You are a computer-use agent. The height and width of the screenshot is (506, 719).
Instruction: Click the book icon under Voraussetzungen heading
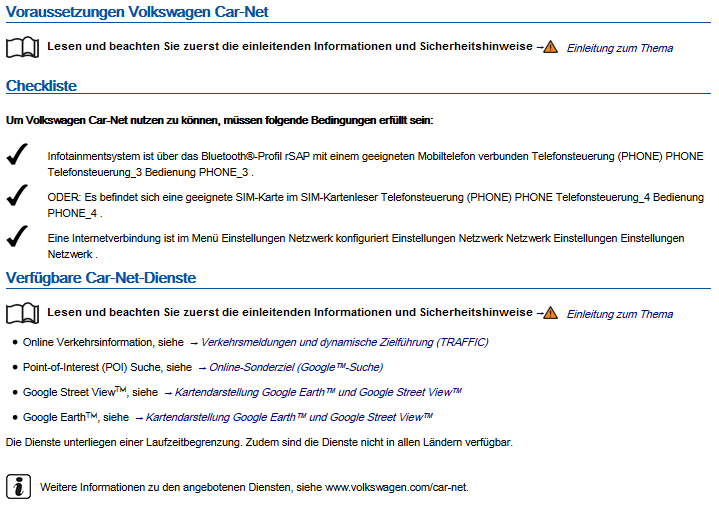pyautogui.click(x=22, y=47)
